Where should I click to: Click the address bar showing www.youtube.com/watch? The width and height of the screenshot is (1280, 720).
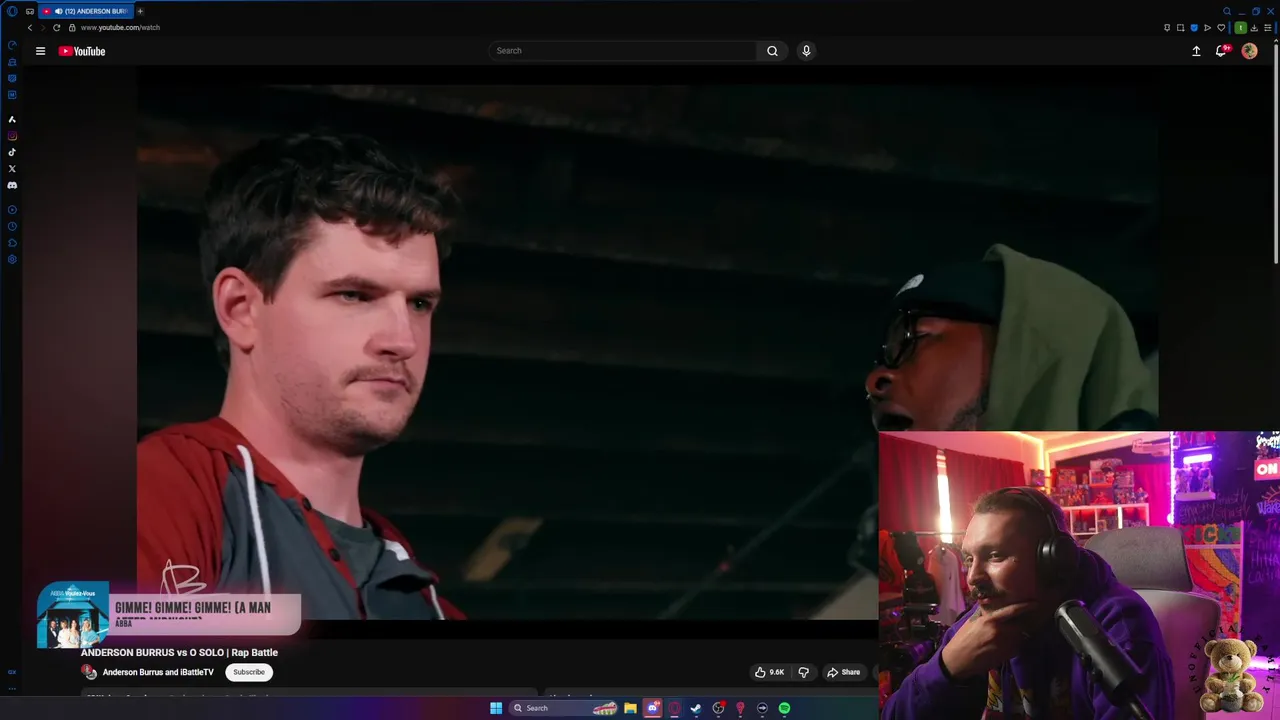[x=120, y=28]
